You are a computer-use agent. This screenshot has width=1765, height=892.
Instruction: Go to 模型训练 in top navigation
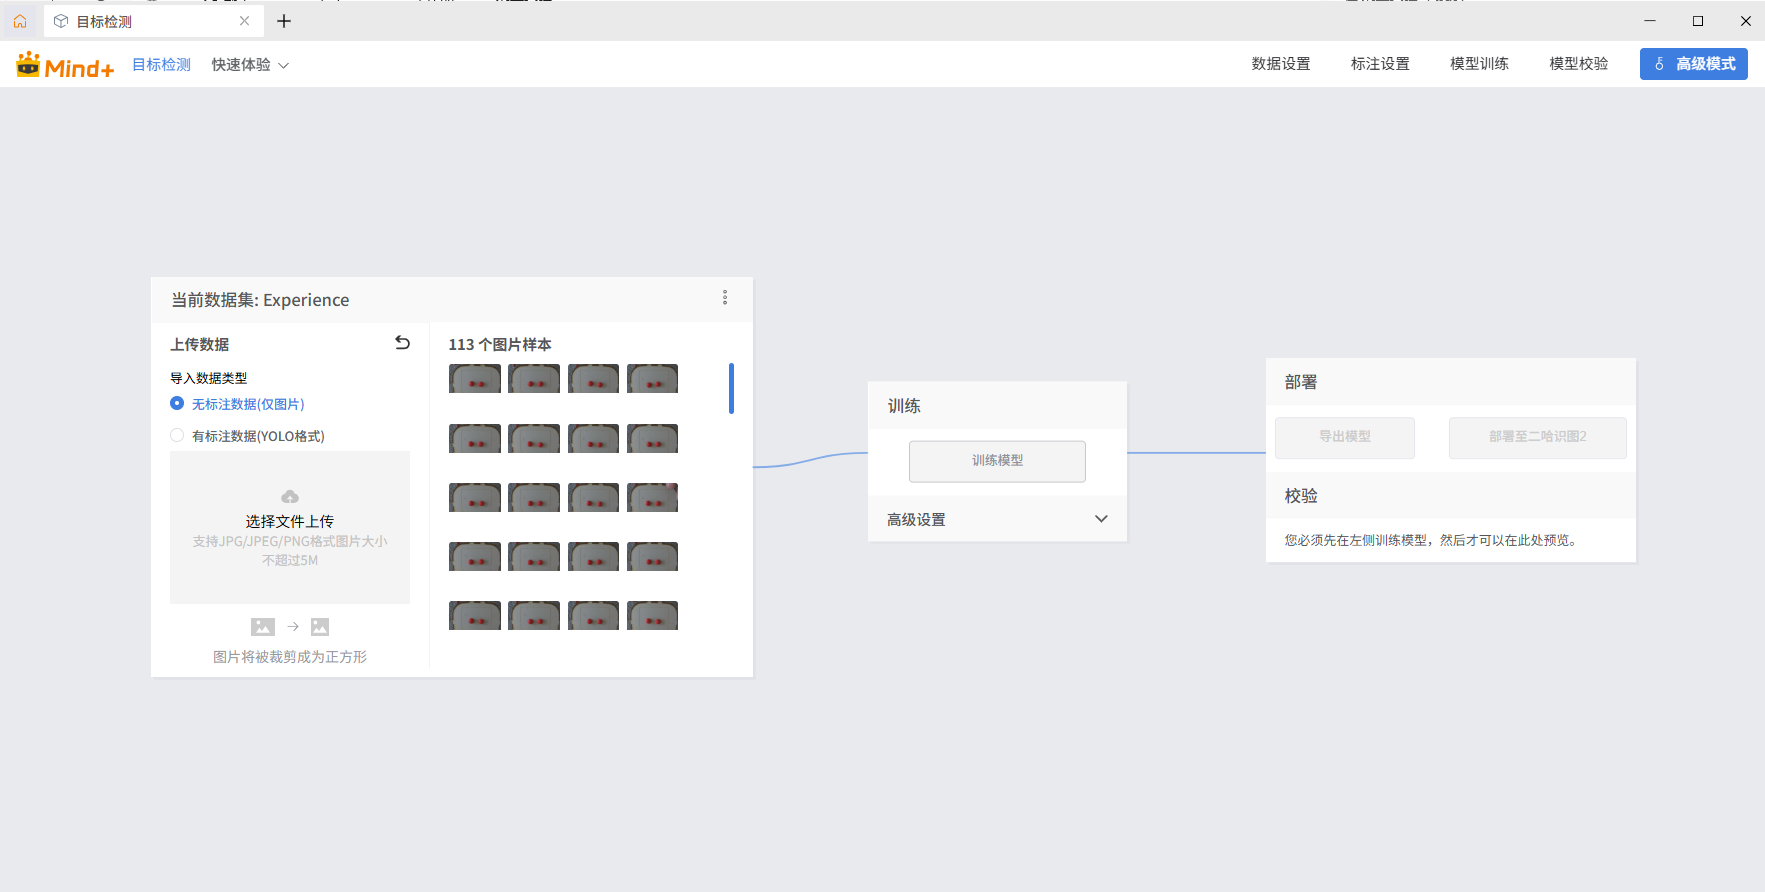click(1479, 64)
